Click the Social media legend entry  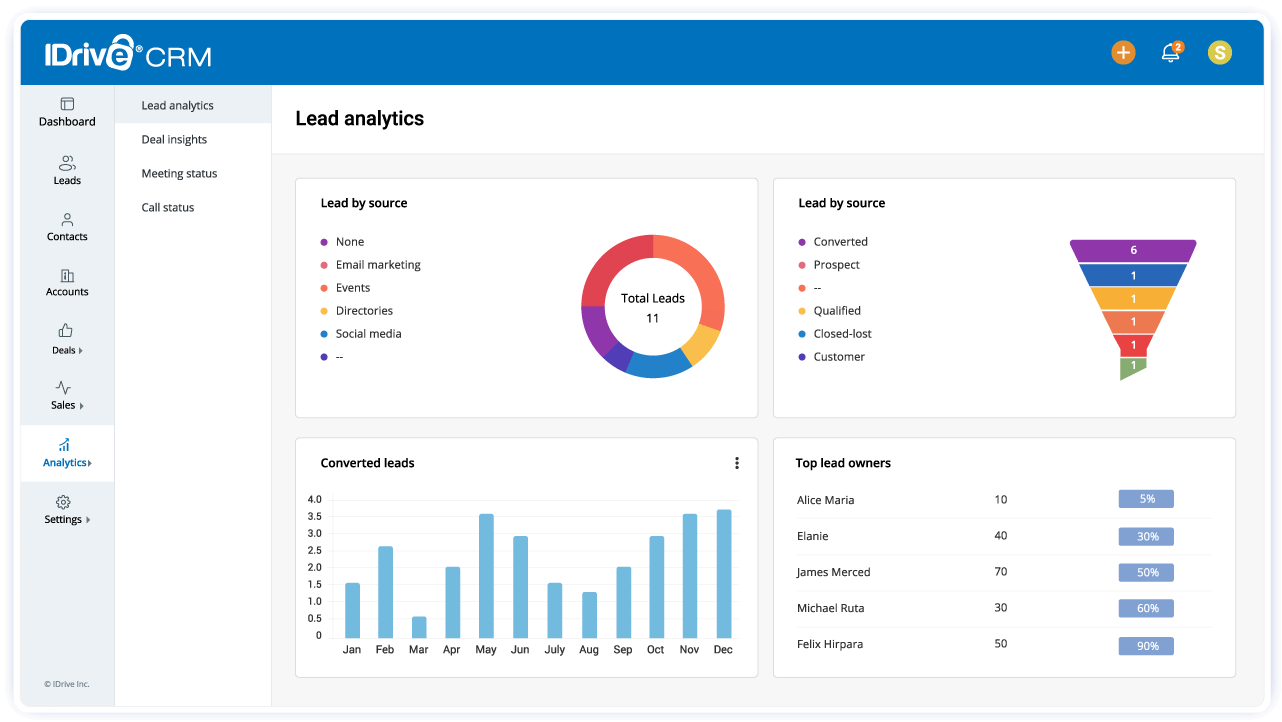pyautogui.click(x=360, y=334)
